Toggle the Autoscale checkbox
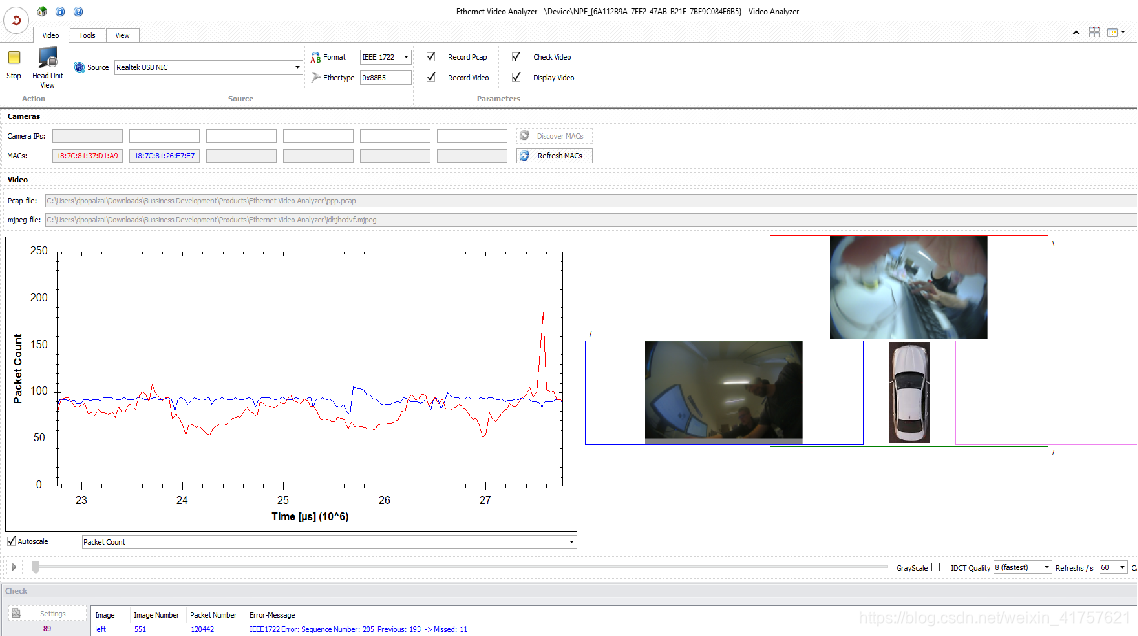This screenshot has height=636, width=1138. click(12, 542)
